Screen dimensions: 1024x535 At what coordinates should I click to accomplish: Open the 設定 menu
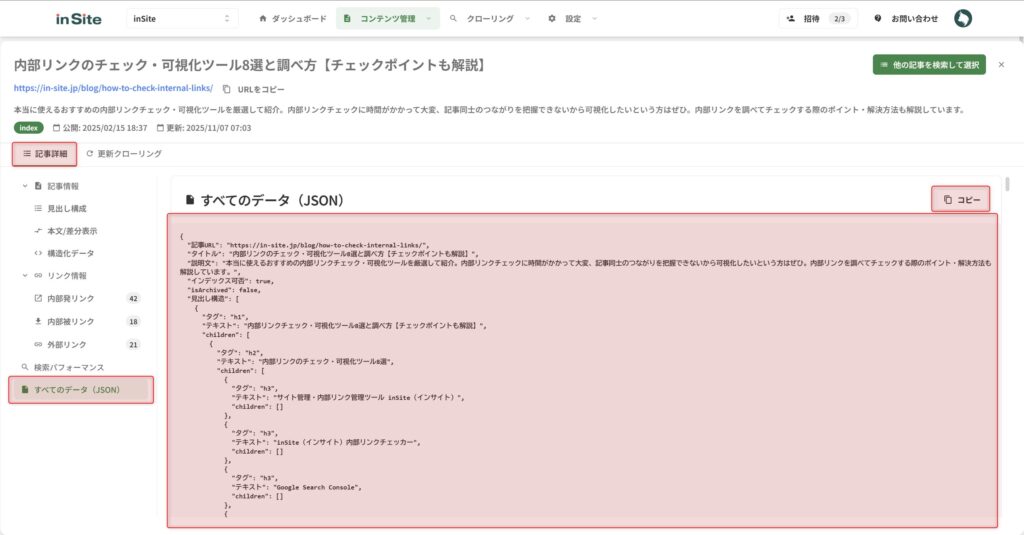tap(573, 19)
